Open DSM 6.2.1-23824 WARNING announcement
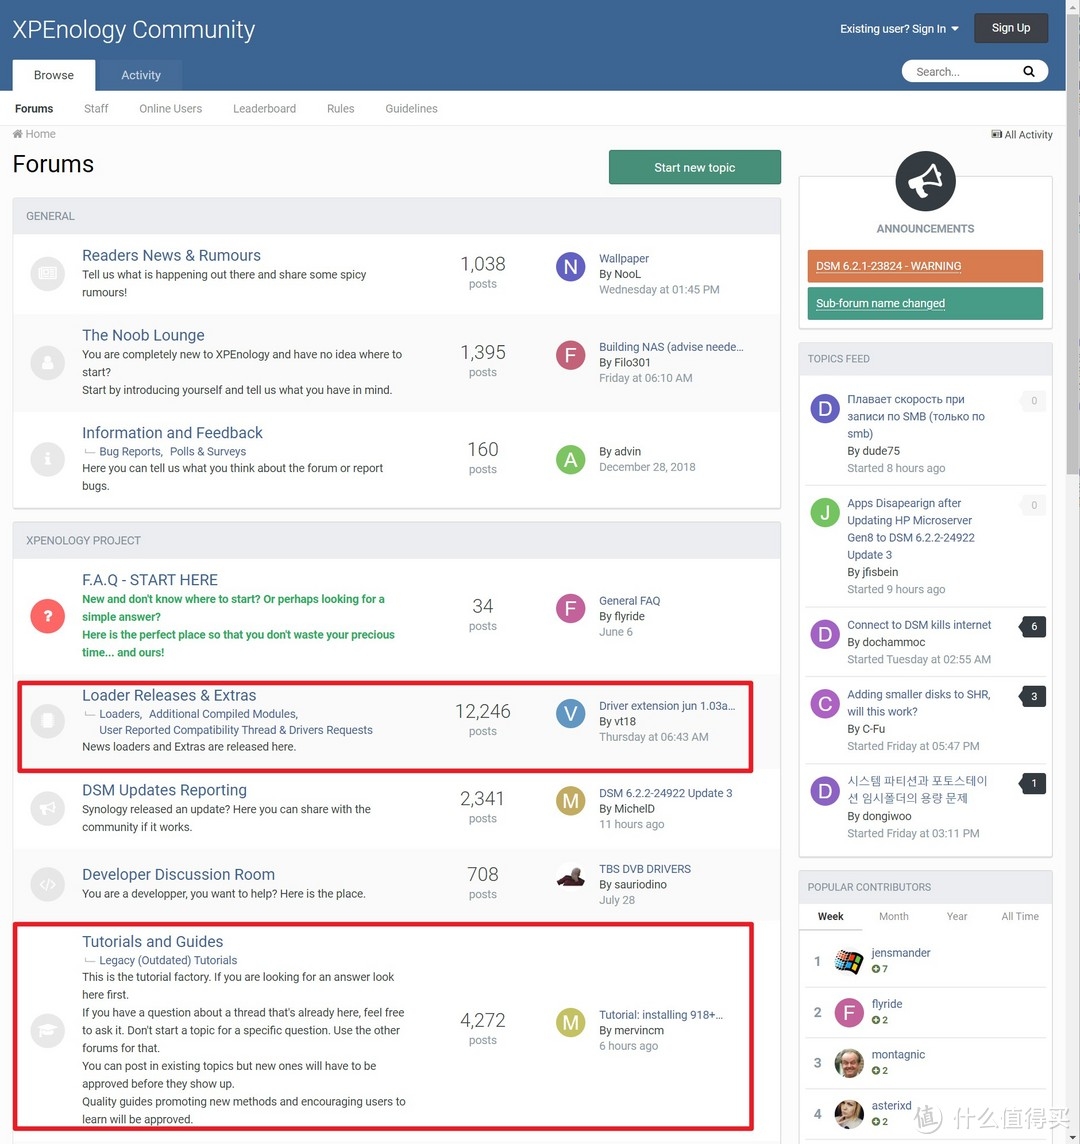This screenshot has width=1080, height=1144. click(x=925, y=266)
